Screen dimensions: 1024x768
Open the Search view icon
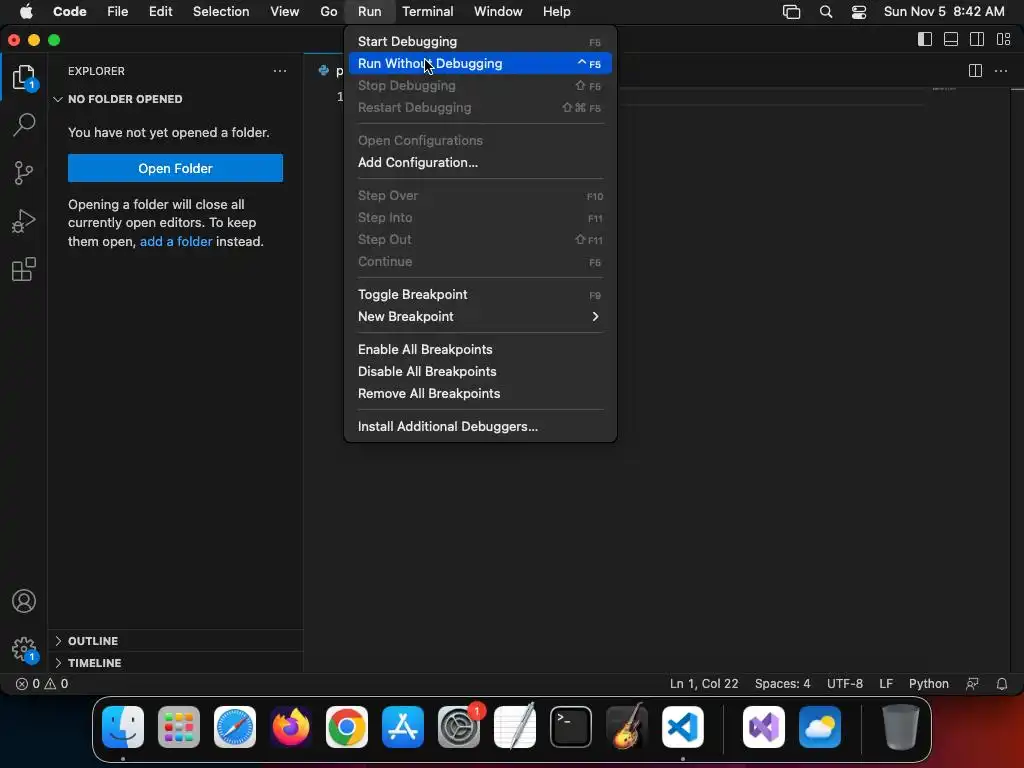pos(24,124)
